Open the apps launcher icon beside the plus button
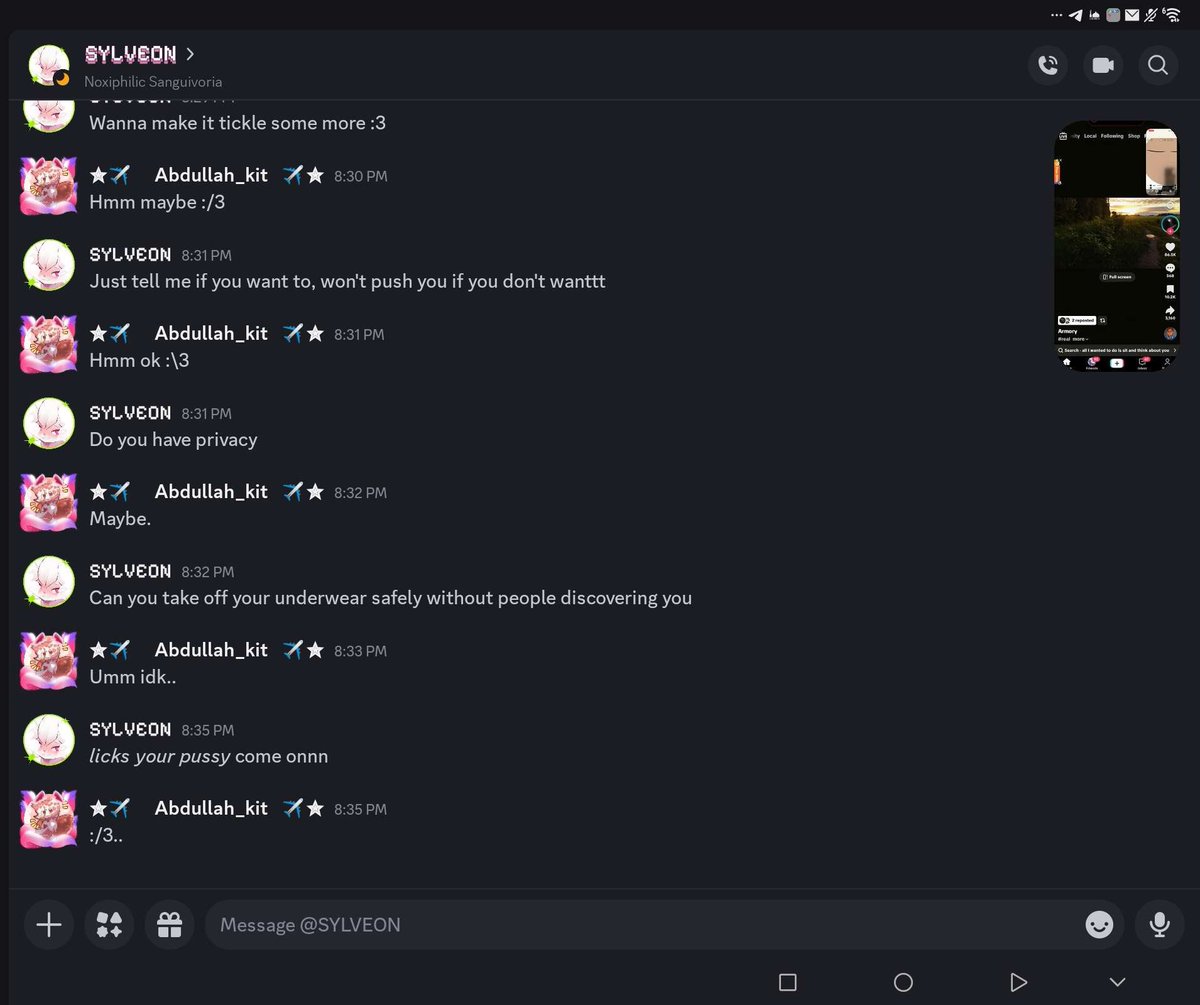 (109, 925)
